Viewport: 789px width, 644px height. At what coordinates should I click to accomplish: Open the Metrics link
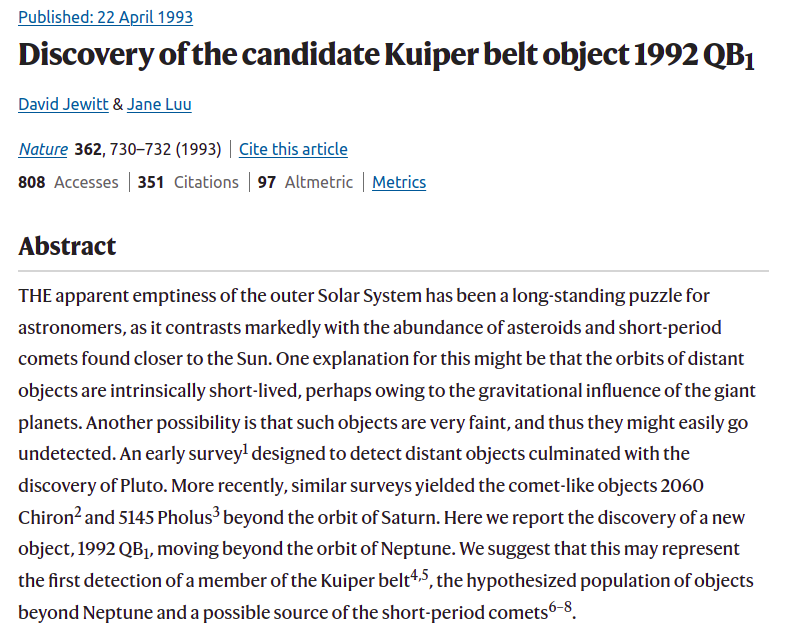point(399,182)
